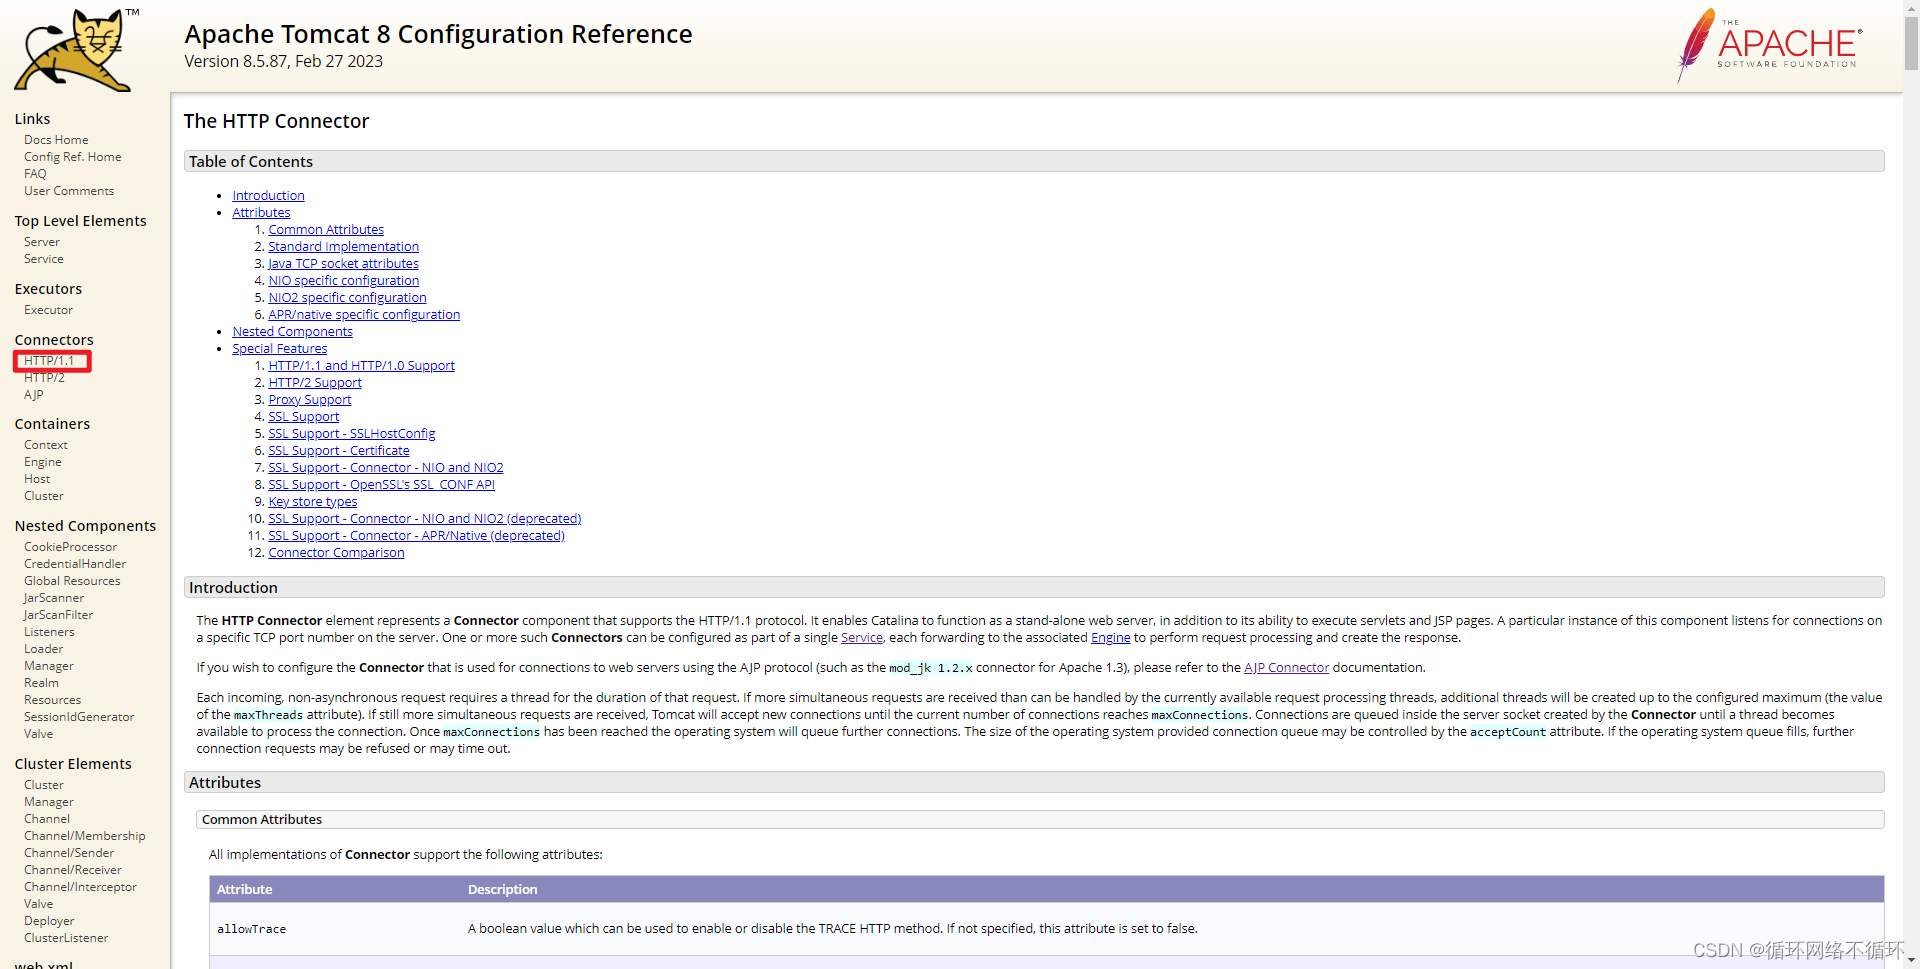Open CookieProcessor nested component
Viewport: 1920px width, 969px height.
(x=71, y=547)
